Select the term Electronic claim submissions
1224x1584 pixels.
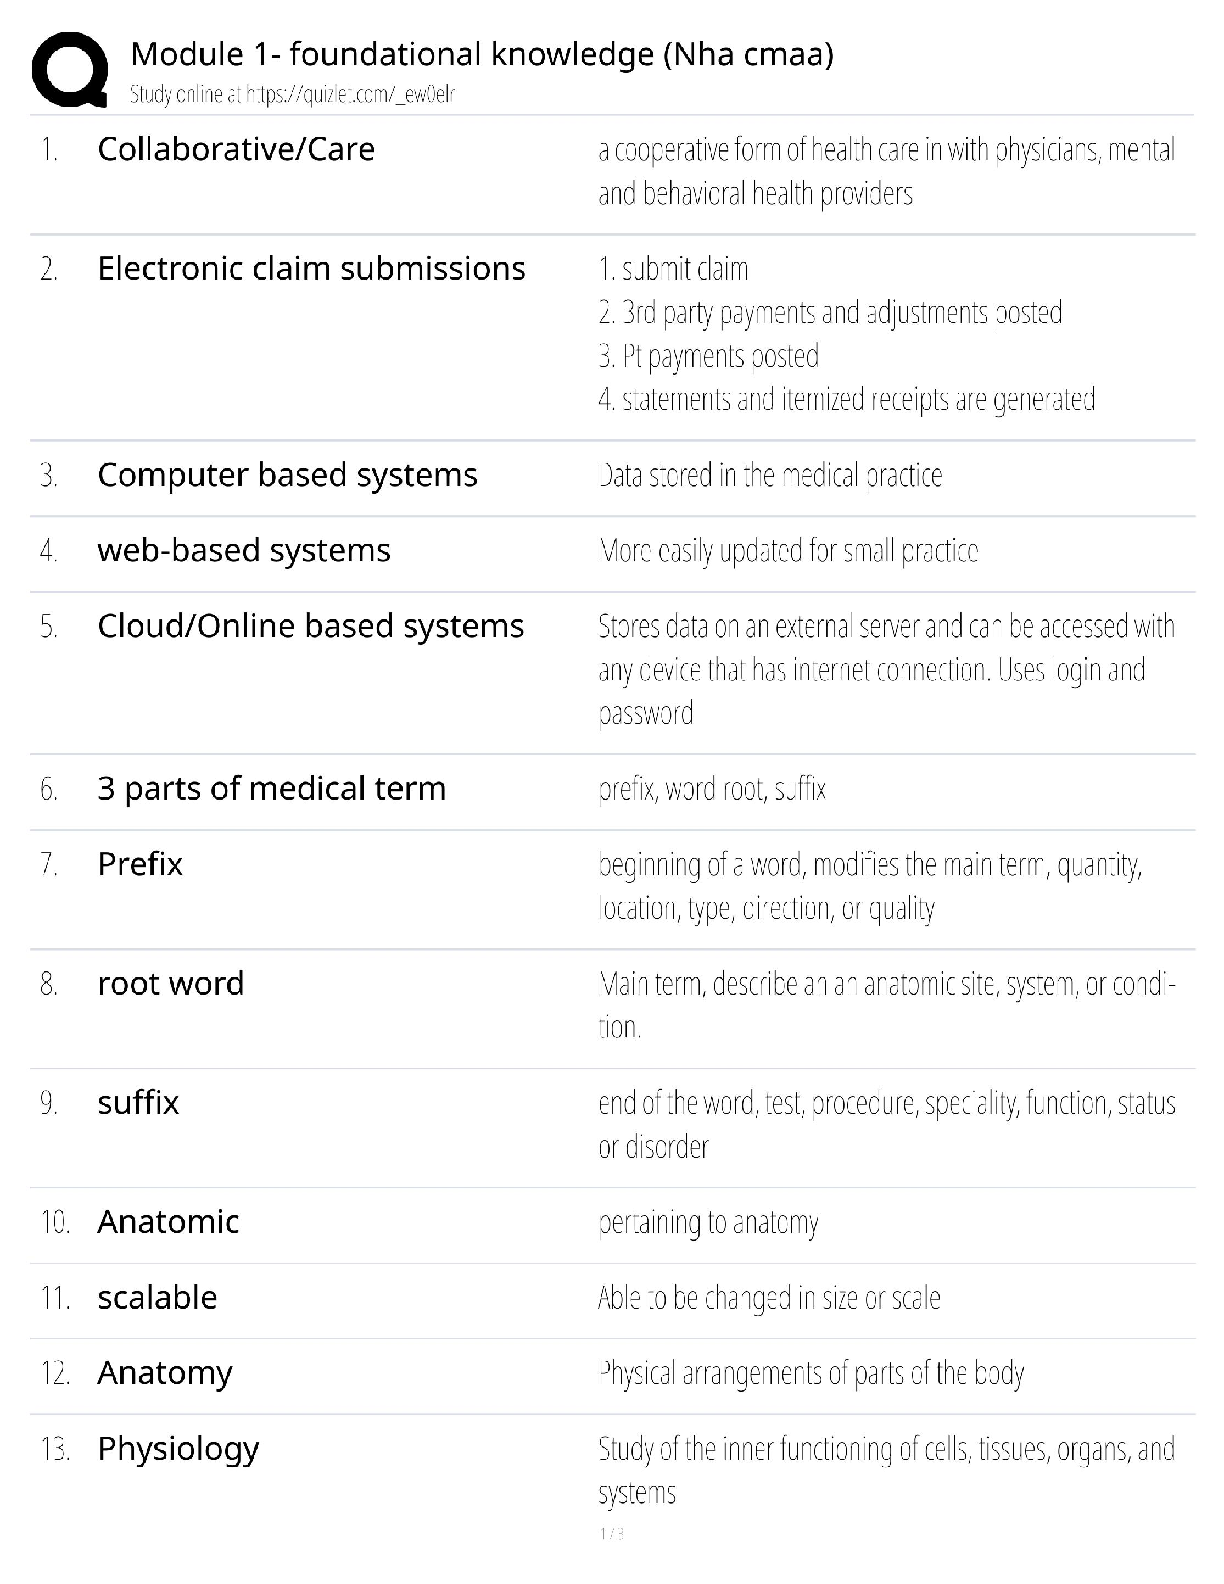pyautogui.click(x=311, y=268)
